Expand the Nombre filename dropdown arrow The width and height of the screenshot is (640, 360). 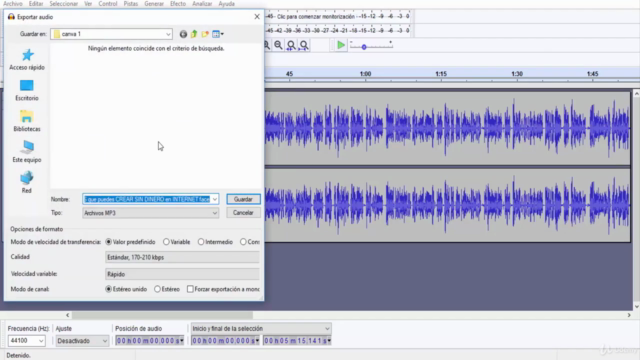[x=215, y=199]
